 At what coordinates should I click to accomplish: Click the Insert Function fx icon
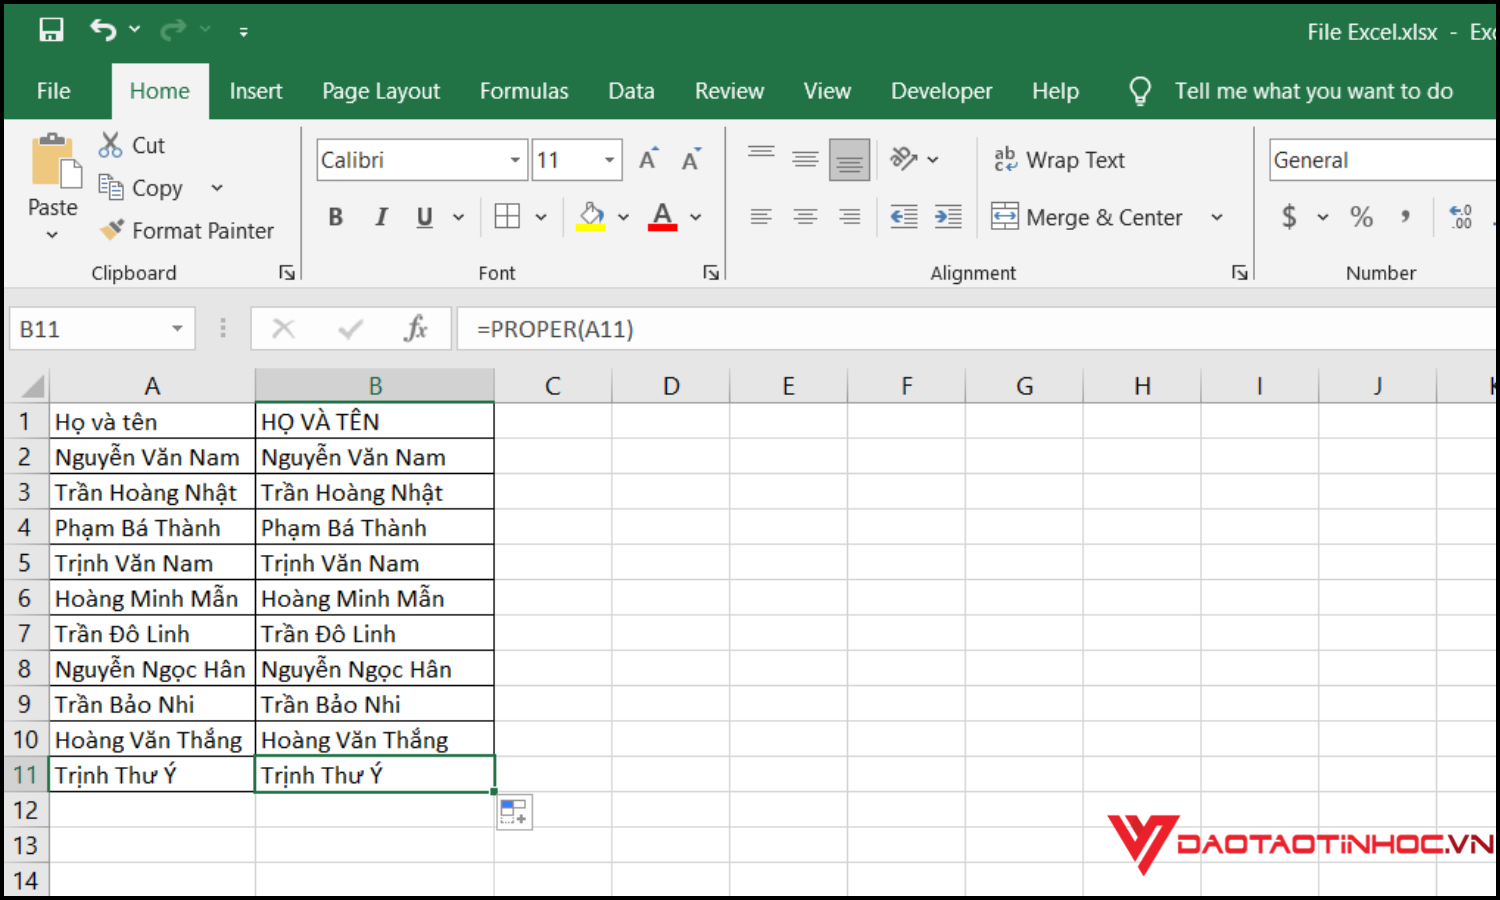(x=415, y=328)
